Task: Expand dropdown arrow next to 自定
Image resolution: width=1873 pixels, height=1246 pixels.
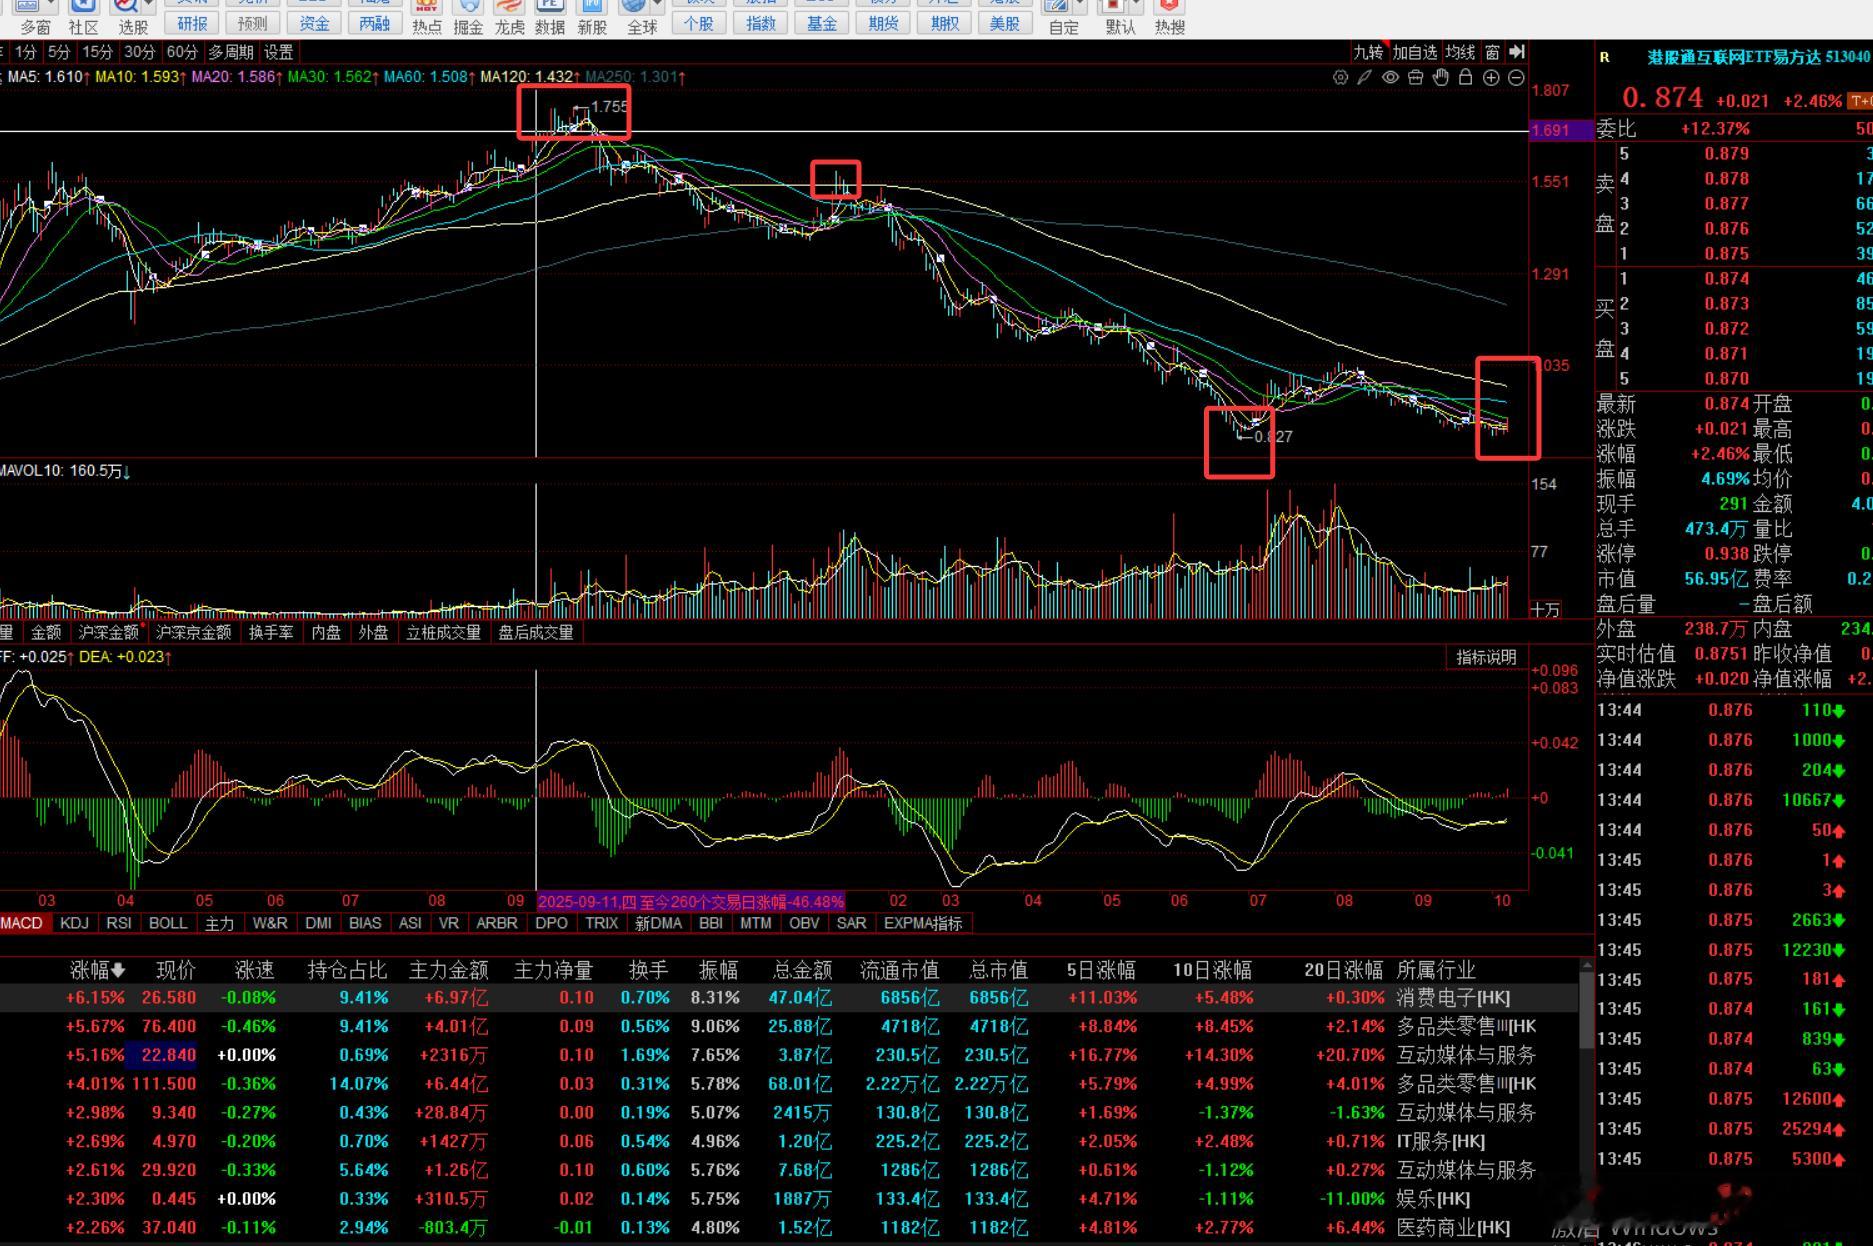Action: [x=1080, y=6]
